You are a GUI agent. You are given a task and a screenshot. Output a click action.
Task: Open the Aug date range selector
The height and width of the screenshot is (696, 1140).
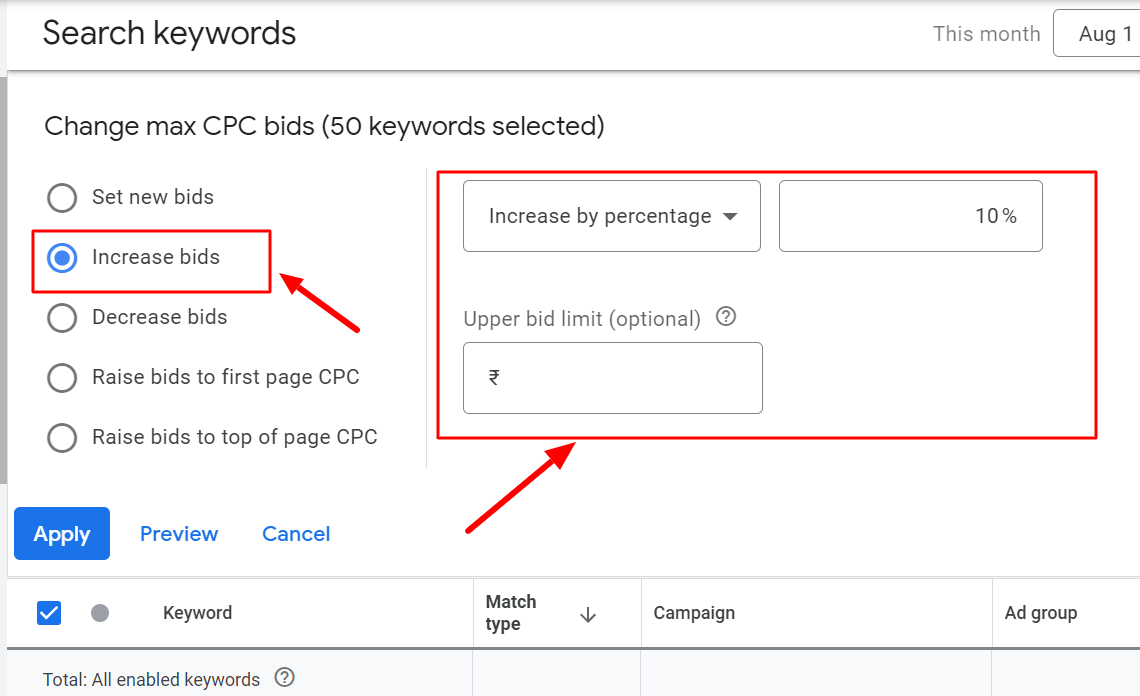[1097, 33]
